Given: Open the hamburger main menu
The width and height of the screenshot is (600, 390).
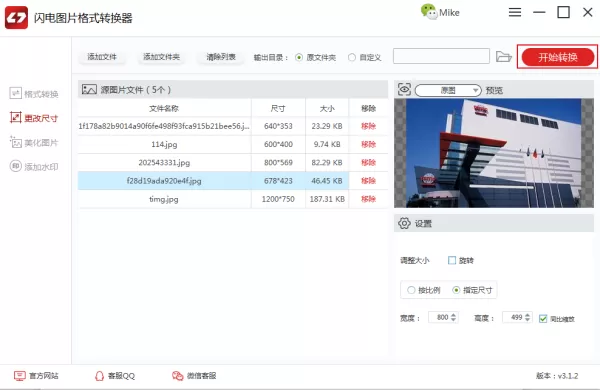Looking at the screenshot, I should [515, 12].
